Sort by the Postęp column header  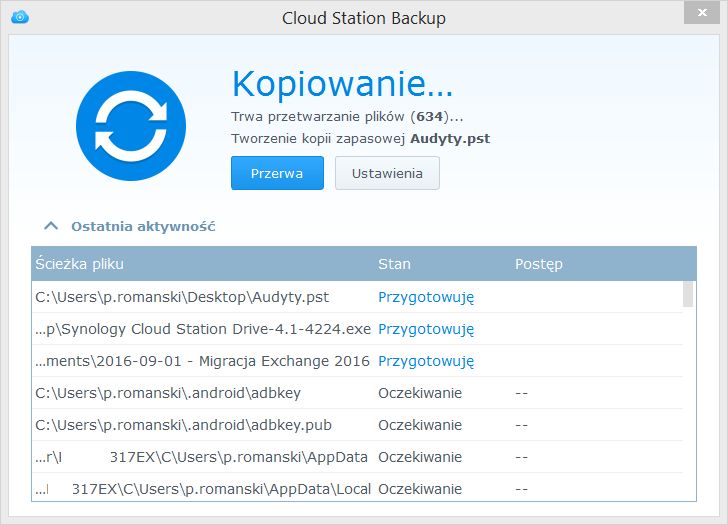539,264
